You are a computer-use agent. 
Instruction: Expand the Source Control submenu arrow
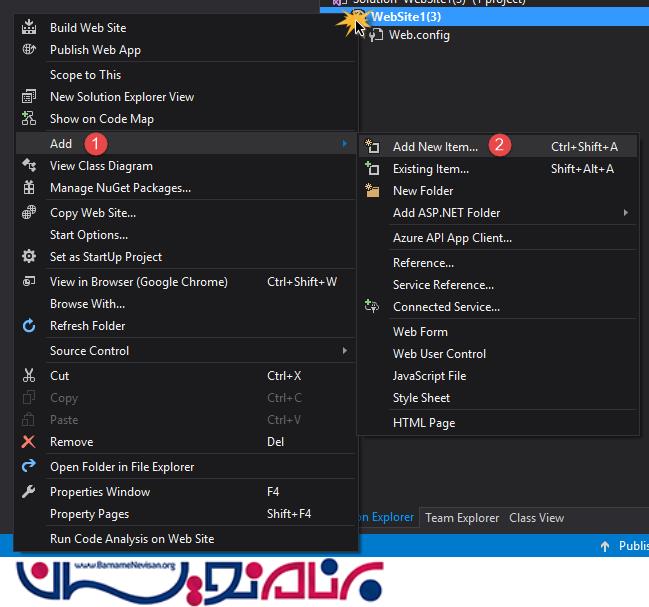click(344, 351)
